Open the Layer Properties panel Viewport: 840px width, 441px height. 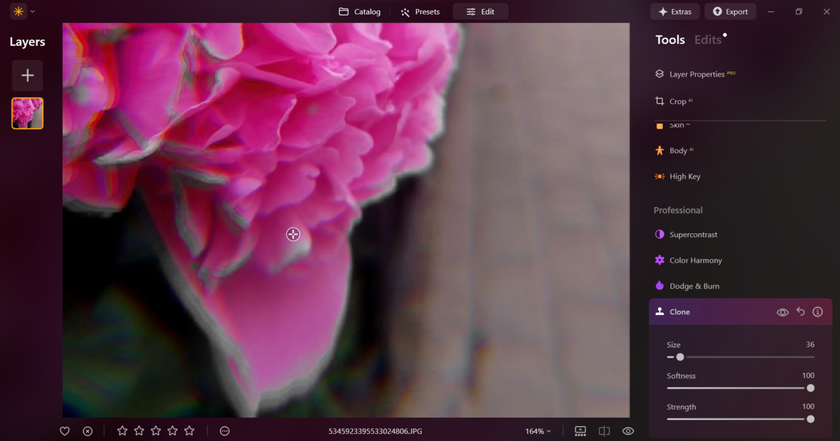click(696, 74)
